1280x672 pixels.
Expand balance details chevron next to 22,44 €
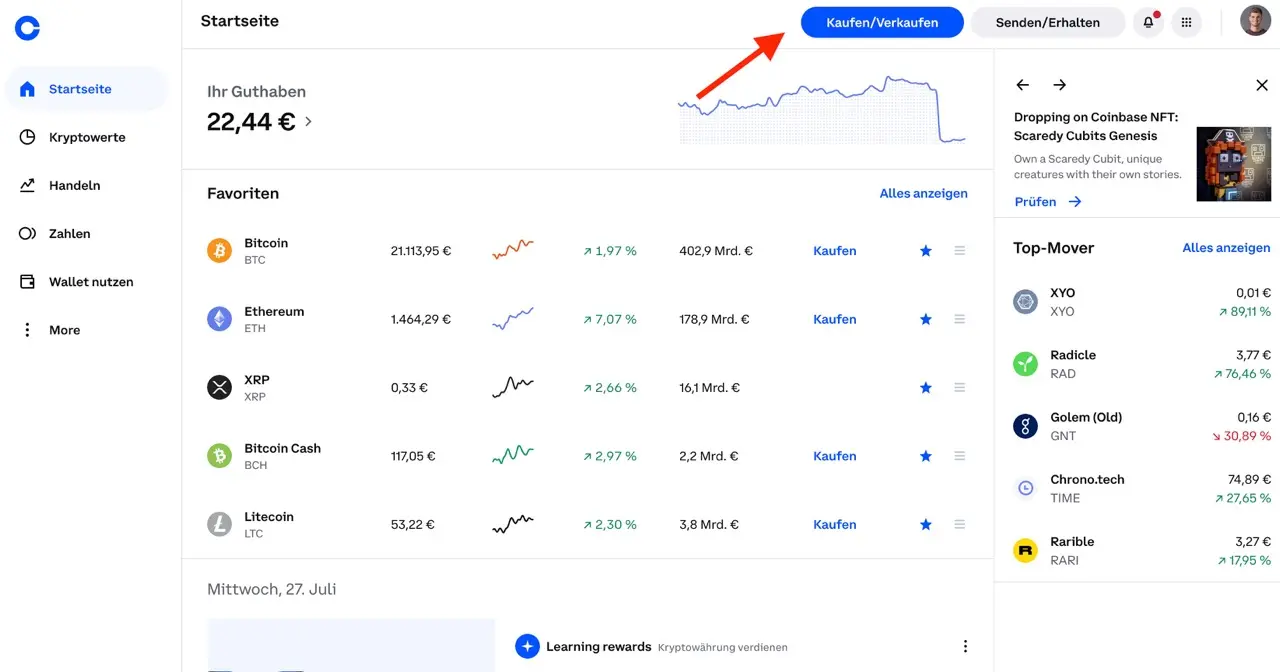click(308, 122)
